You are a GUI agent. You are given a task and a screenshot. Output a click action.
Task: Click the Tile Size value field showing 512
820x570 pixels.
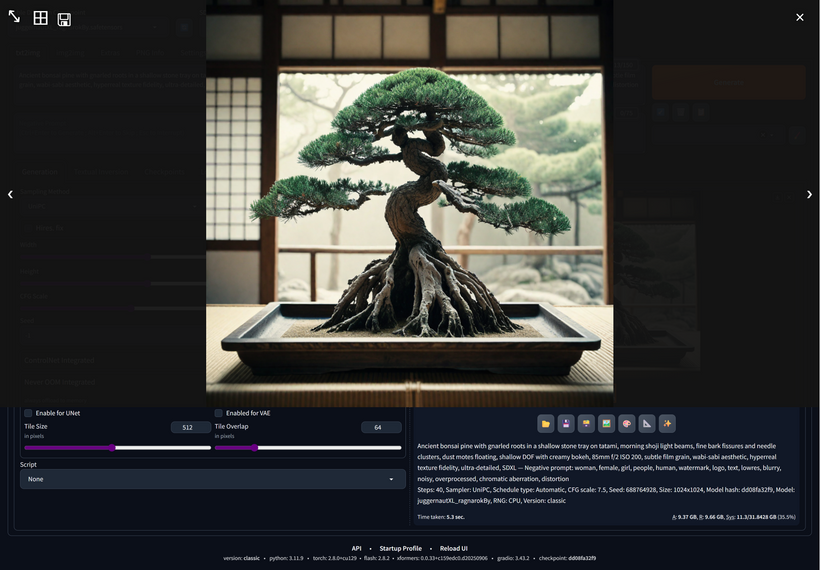189,427
